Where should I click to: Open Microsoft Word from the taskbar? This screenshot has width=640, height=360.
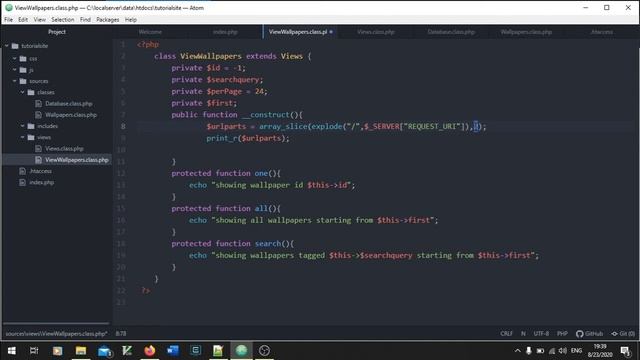click(x=173, y=351)
